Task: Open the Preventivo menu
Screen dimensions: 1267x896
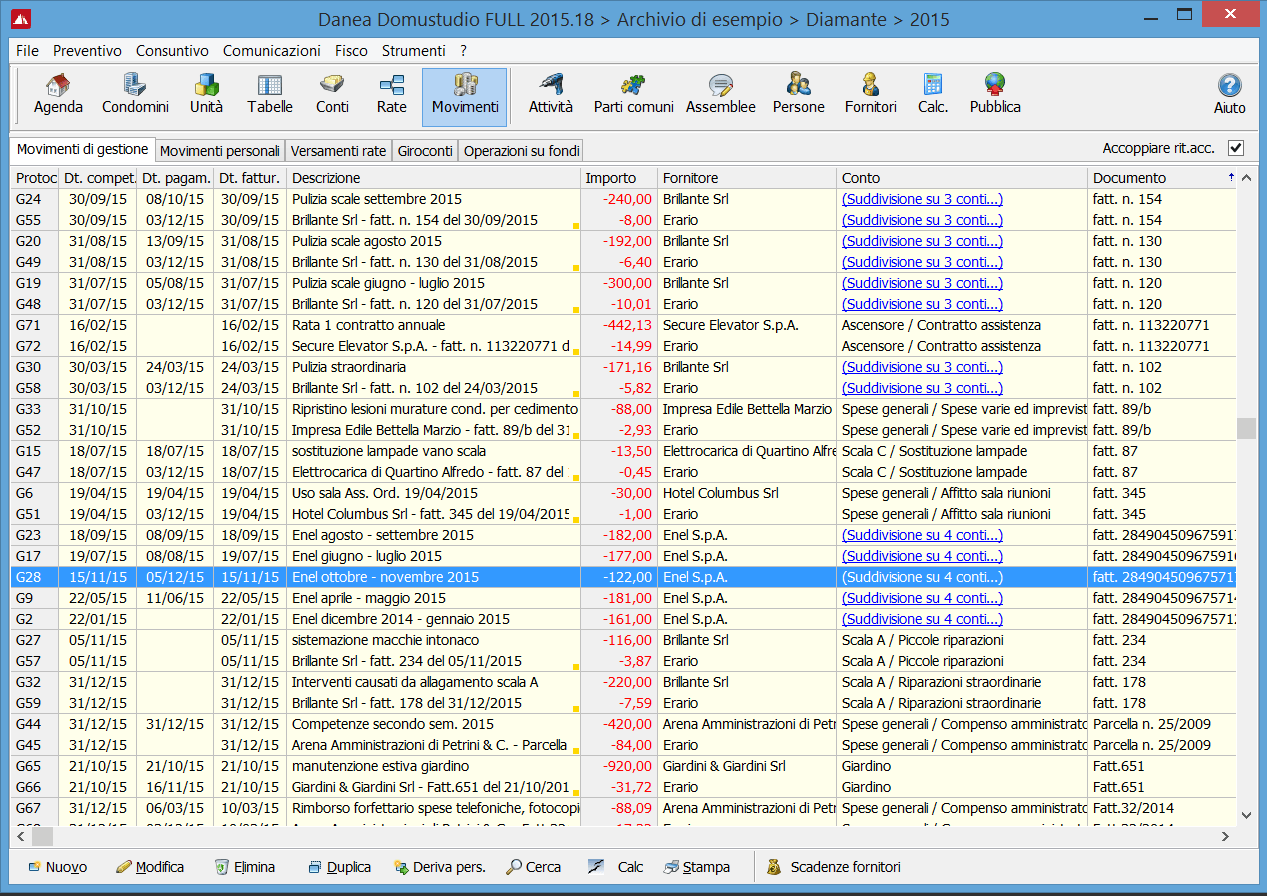Action: [87, 50]
